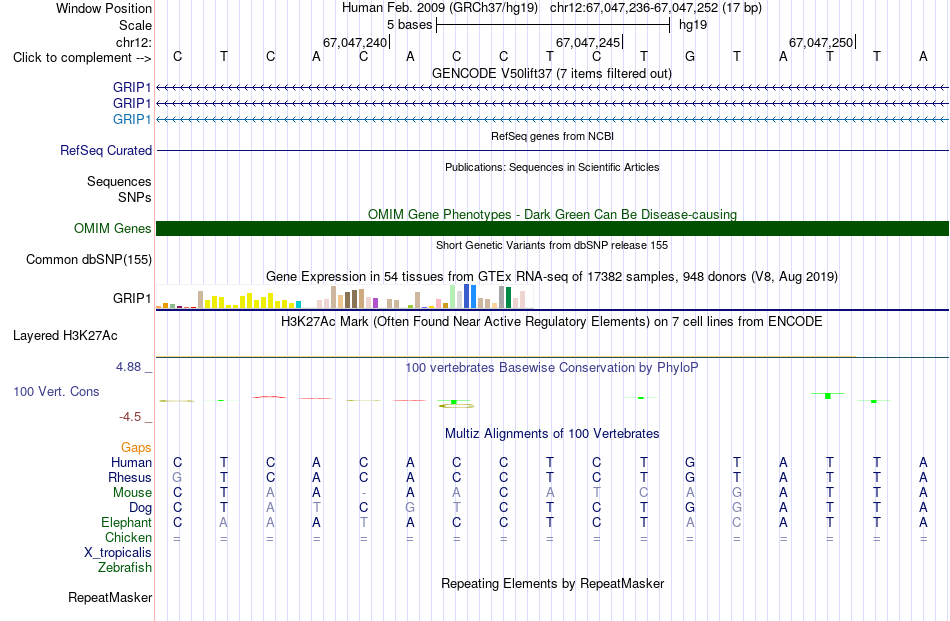This screenshot has height=621, width=950.
Task: Click the Human Feb. 2009 (GRCh37/hg19) title
Action: coord(440,8)
